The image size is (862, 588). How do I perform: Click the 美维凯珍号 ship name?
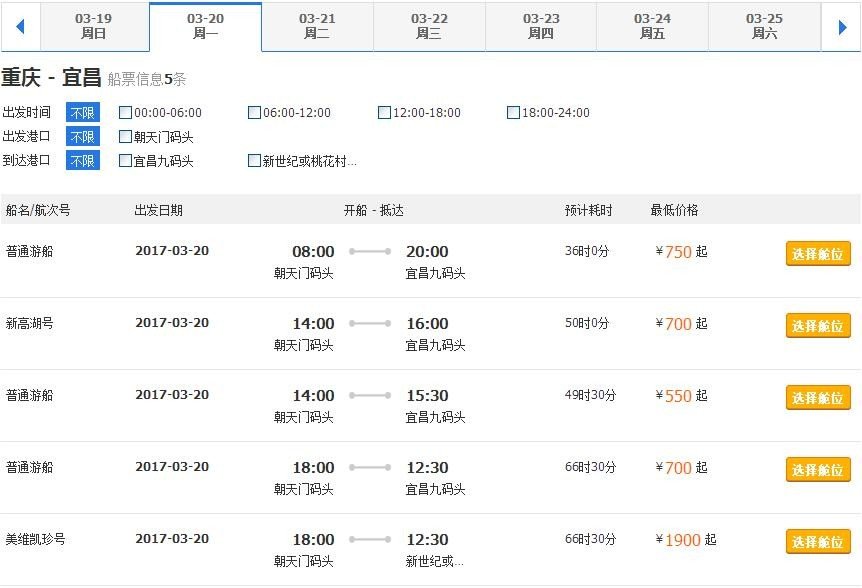point(36,539)
